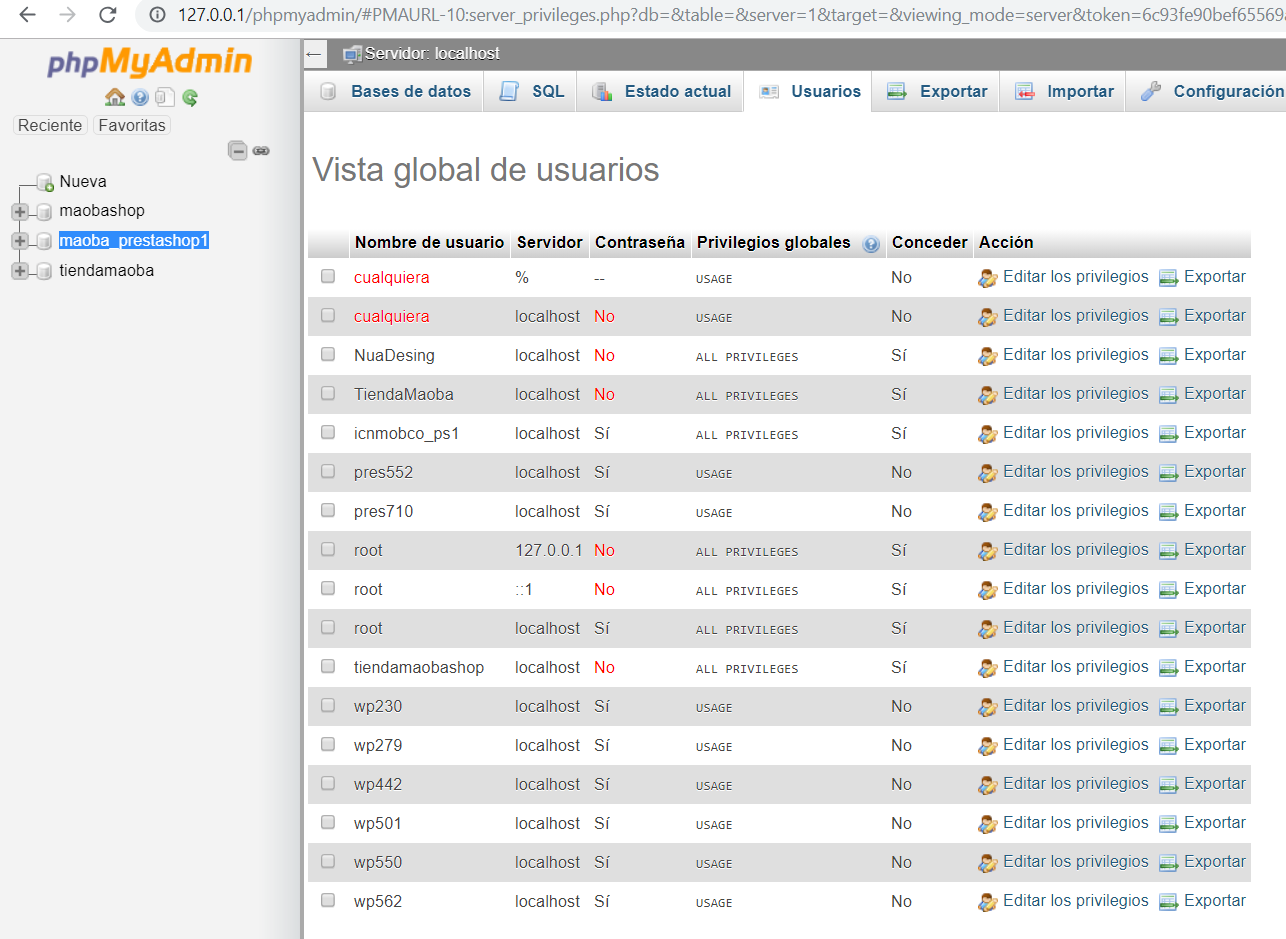Click the Servidor: localhost breadcrumb link
The image size is (1286, 939).
point(432,53)
